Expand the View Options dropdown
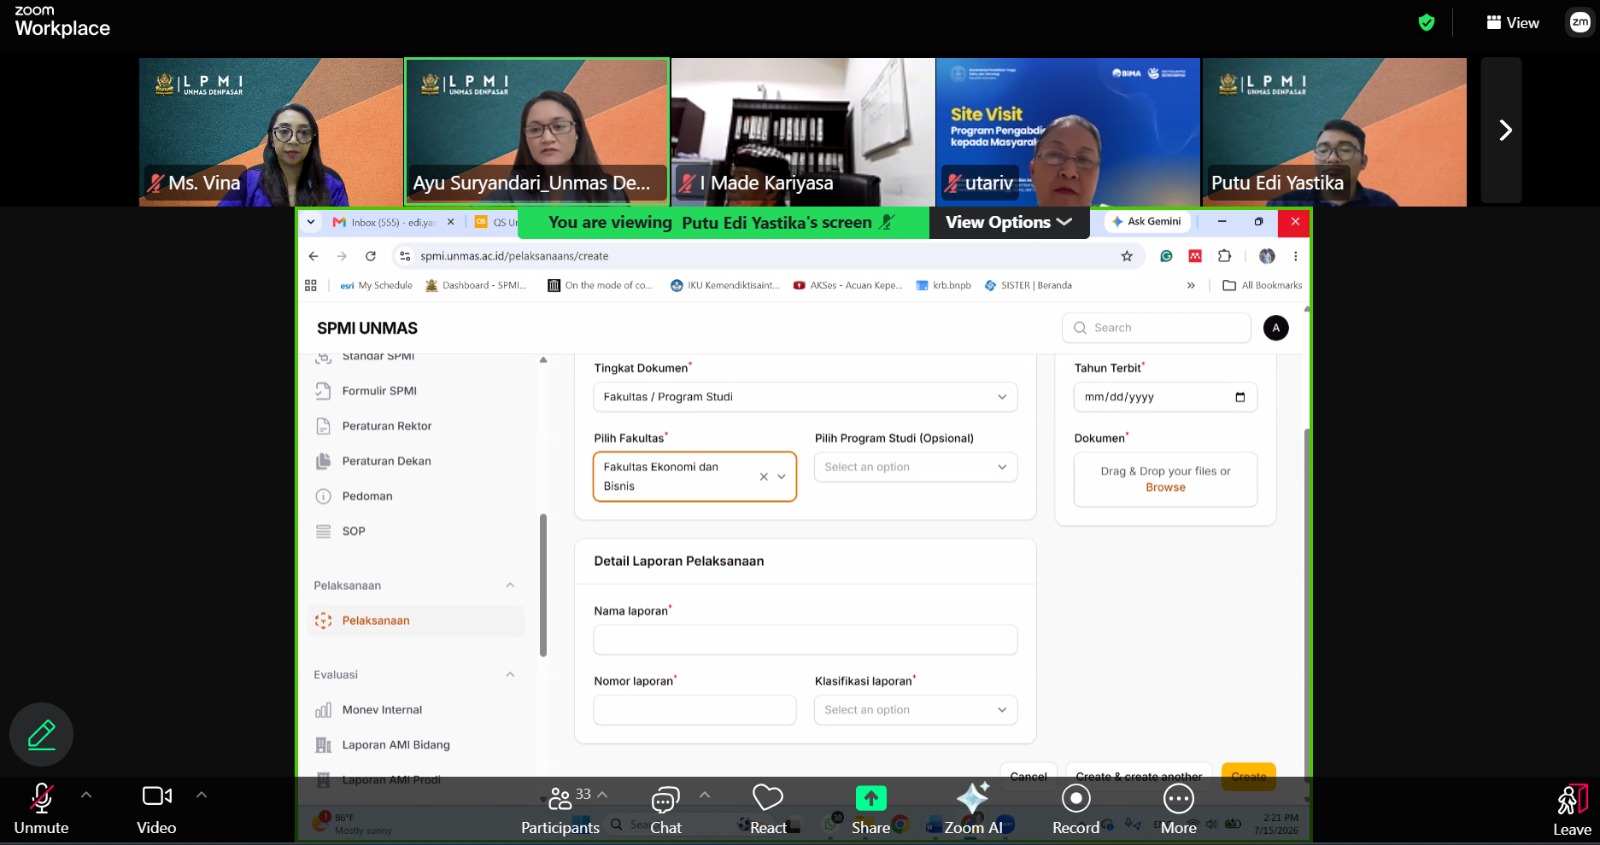This screenshot has height=845, width=1600. pyautogui.click(x=1009, y=222)
